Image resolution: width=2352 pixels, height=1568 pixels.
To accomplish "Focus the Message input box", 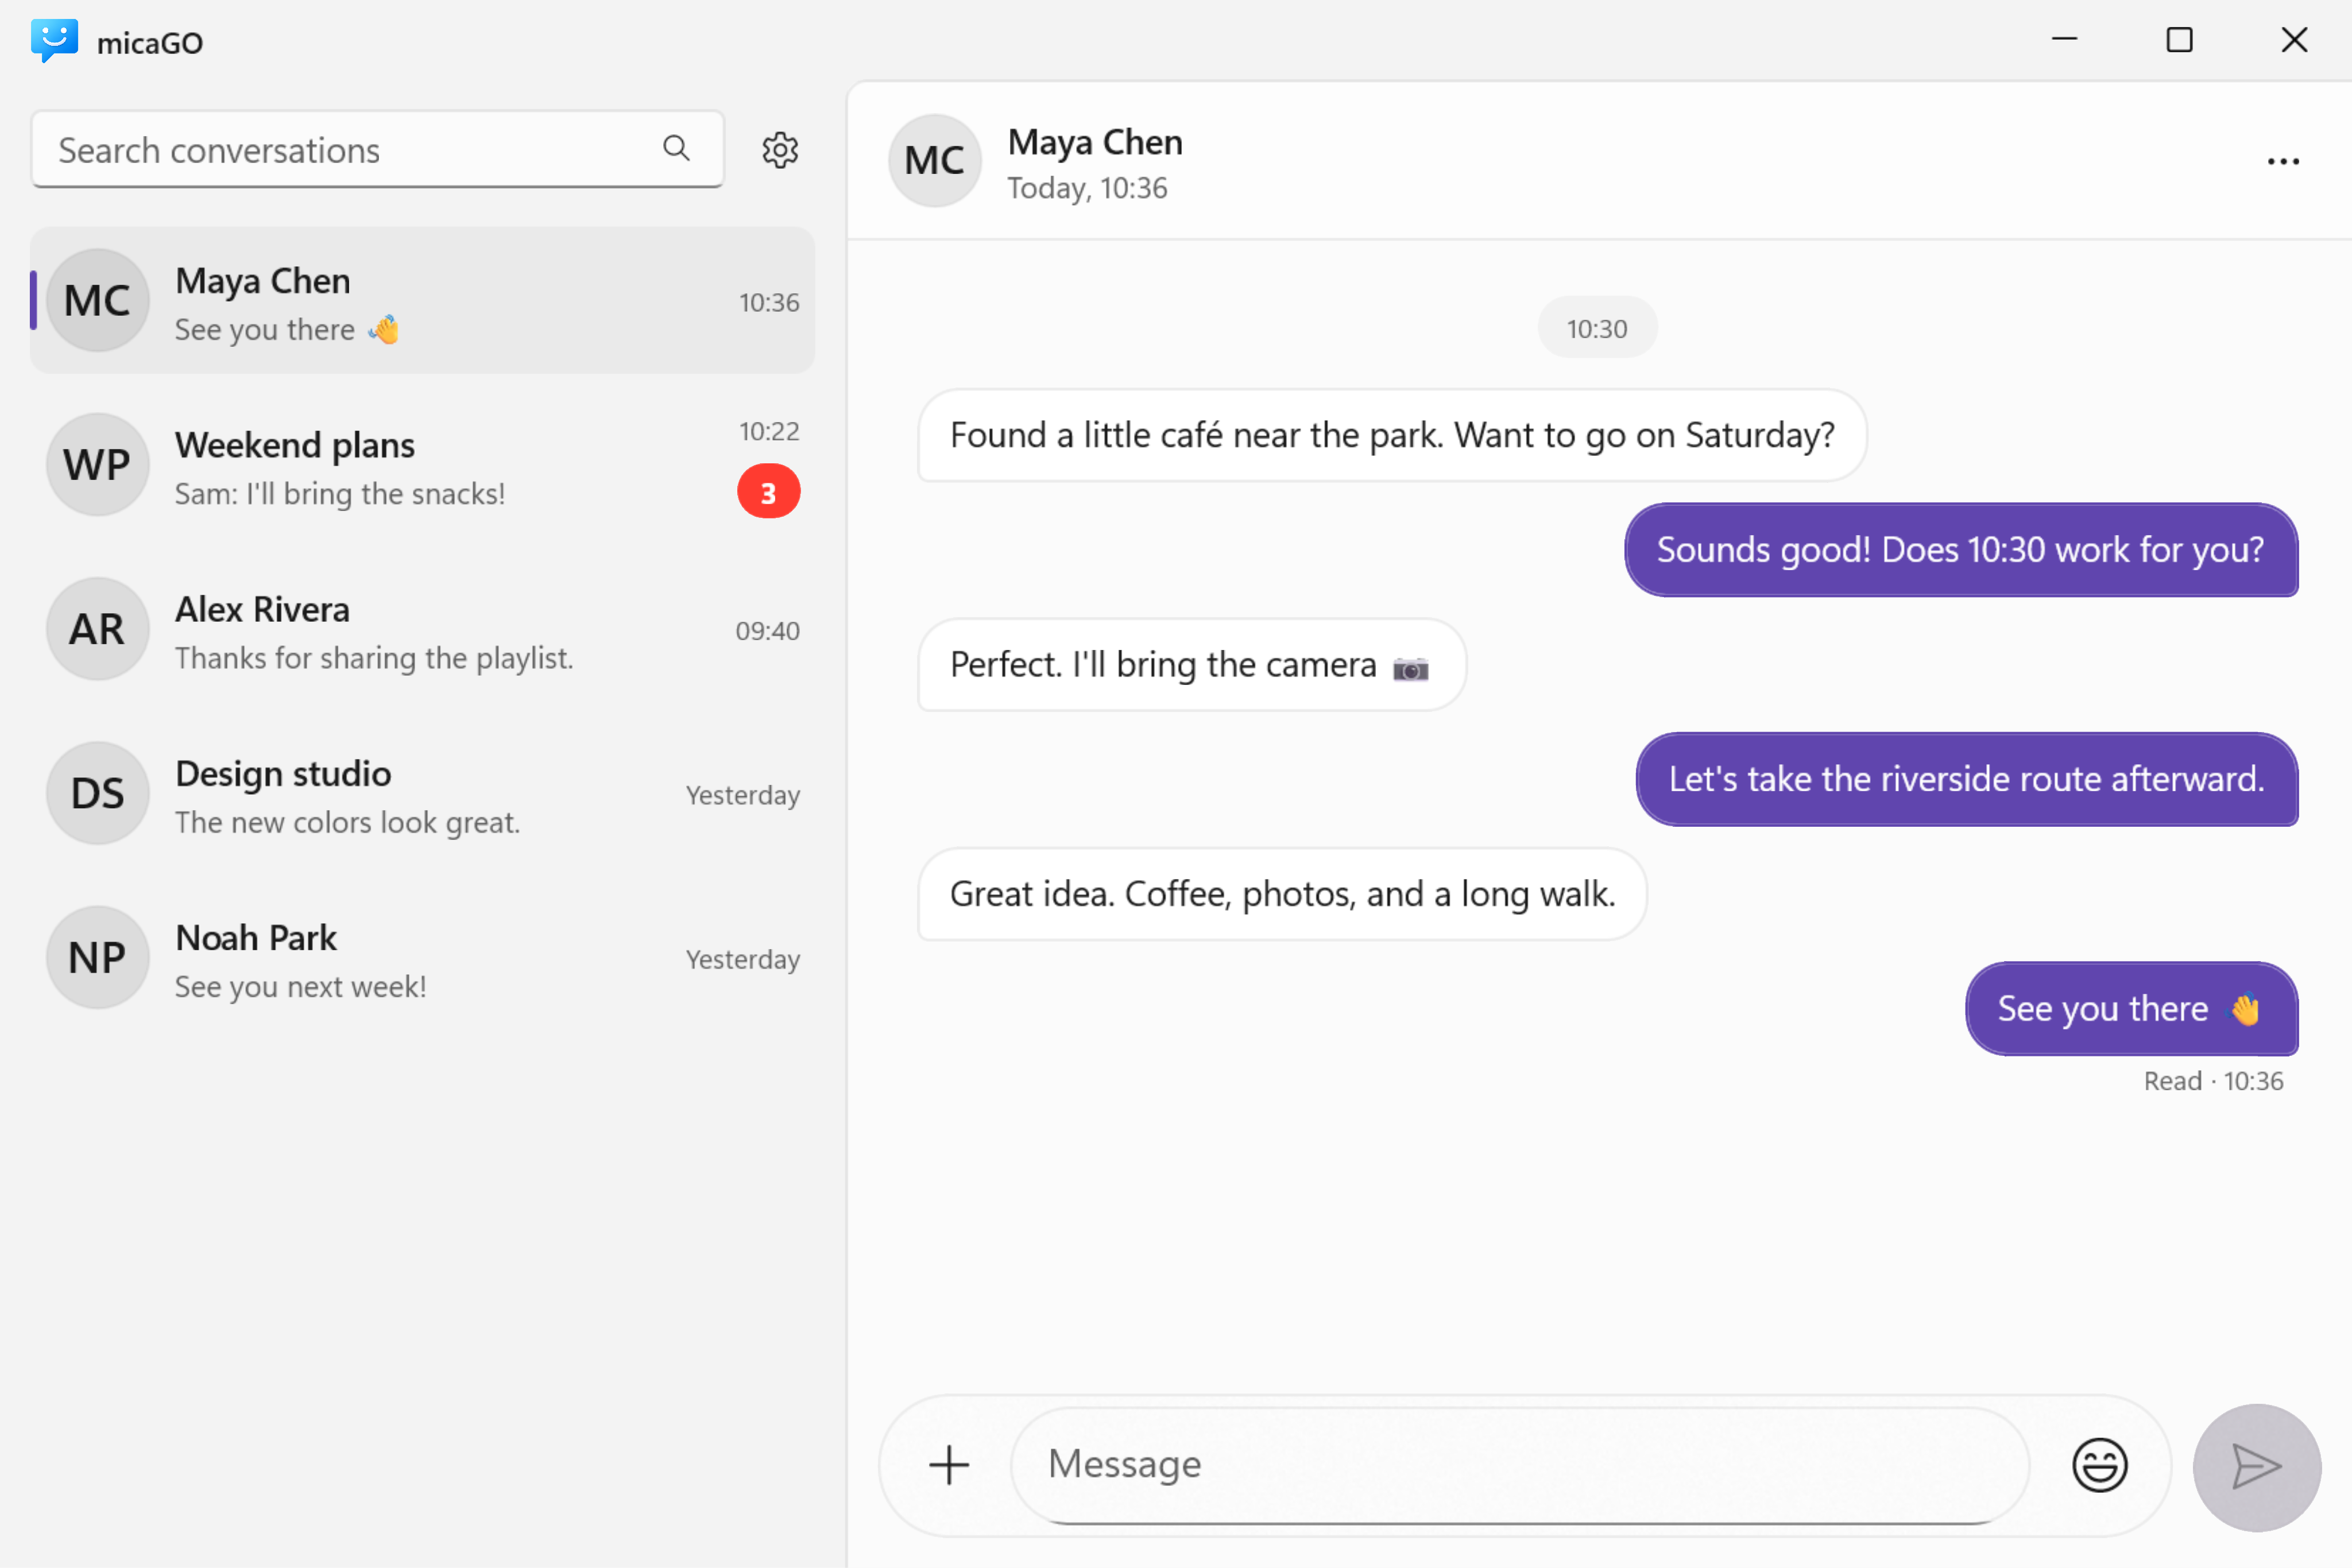I will pyautogui.click(x=1520, y=1465).
